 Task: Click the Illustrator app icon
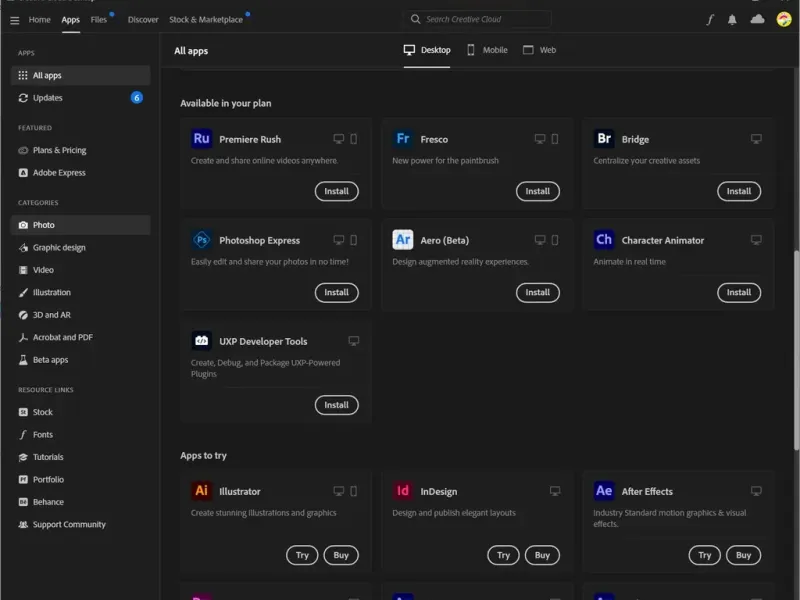[202, 490]
